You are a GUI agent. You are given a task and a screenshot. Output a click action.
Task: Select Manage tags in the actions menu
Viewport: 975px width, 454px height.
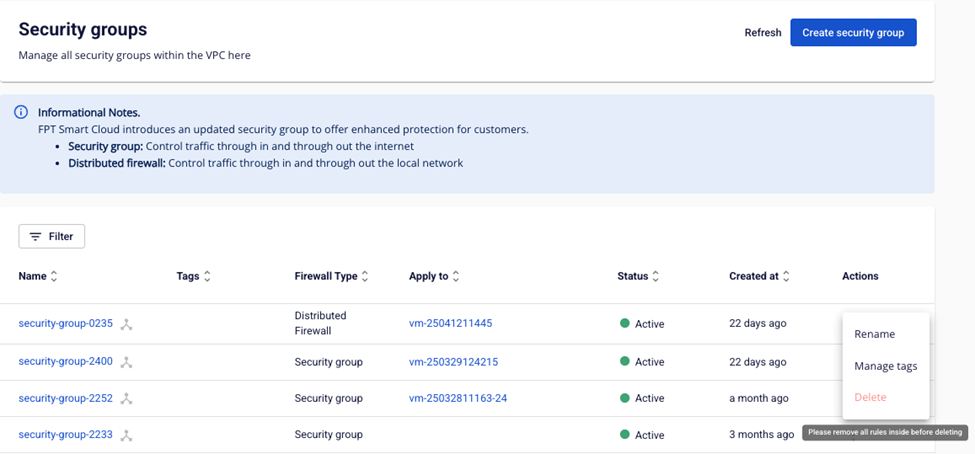(885, 366)
